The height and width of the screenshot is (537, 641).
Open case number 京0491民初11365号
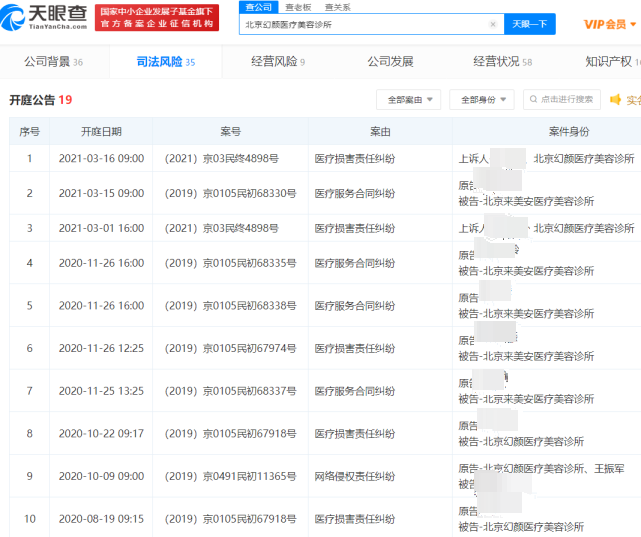(230, 478)
